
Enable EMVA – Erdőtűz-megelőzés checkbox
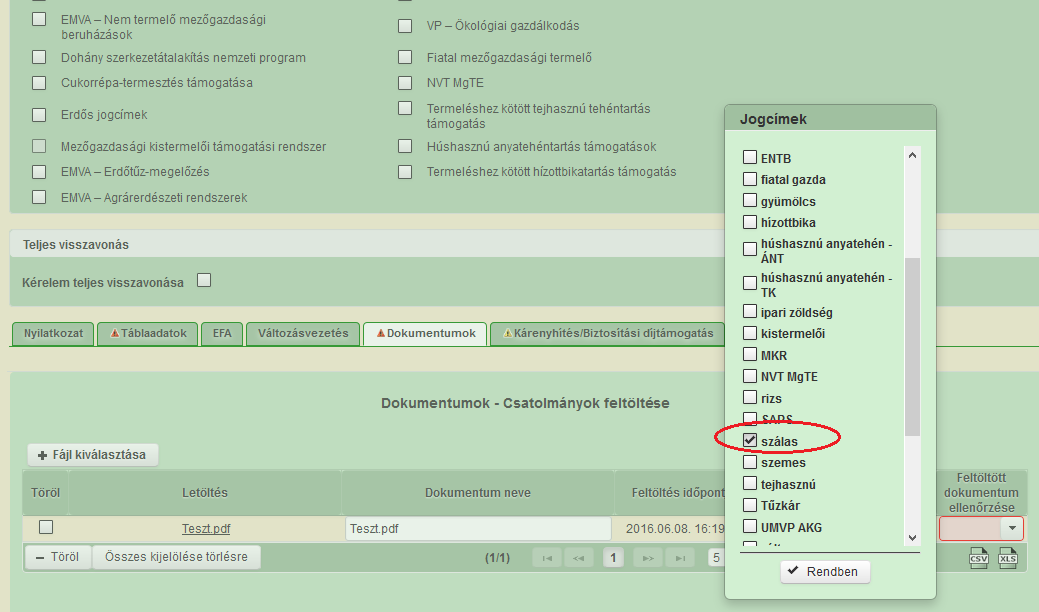coord(39,172)
